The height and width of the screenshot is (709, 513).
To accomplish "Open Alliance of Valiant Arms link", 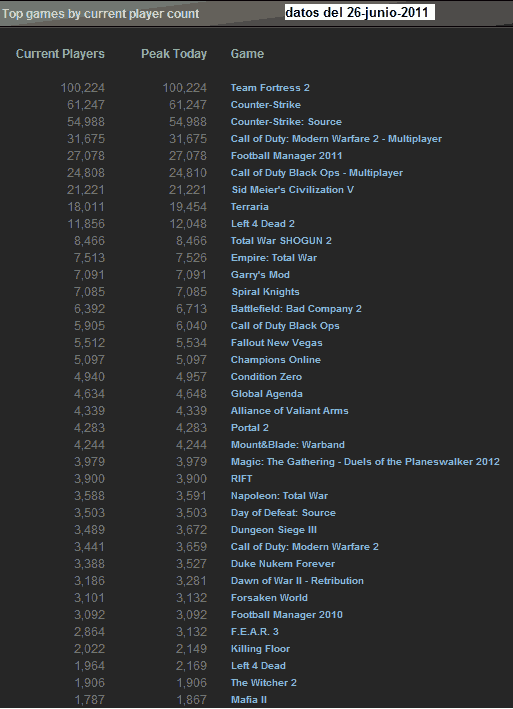I will click(290, 411).
